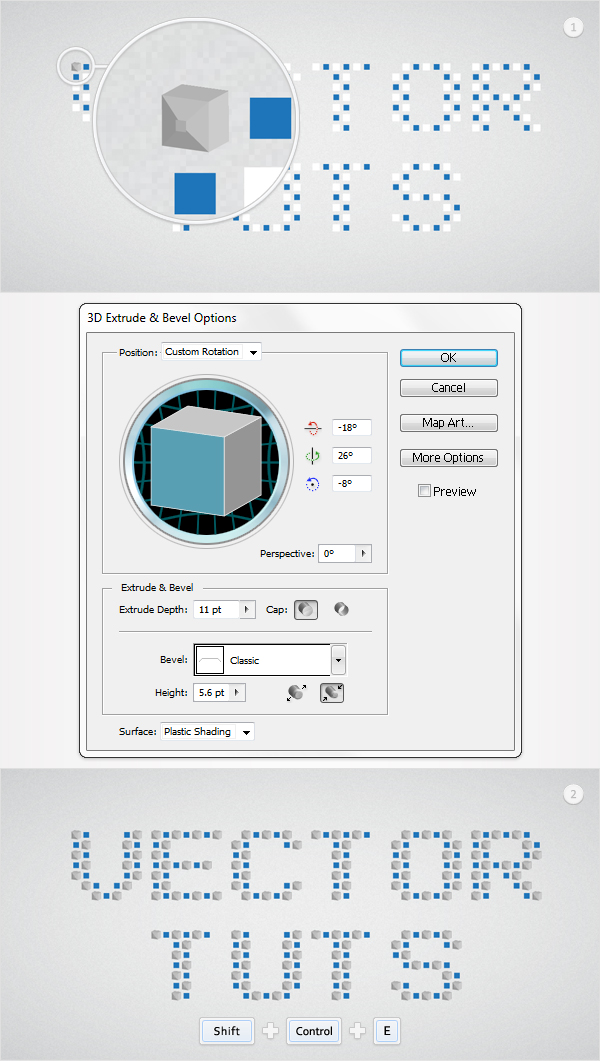This screenshot has width=600, height=1061.
Task: Open the Extrude Depth slider arrow
Action: pyautogui.click(x=246, y=609)
